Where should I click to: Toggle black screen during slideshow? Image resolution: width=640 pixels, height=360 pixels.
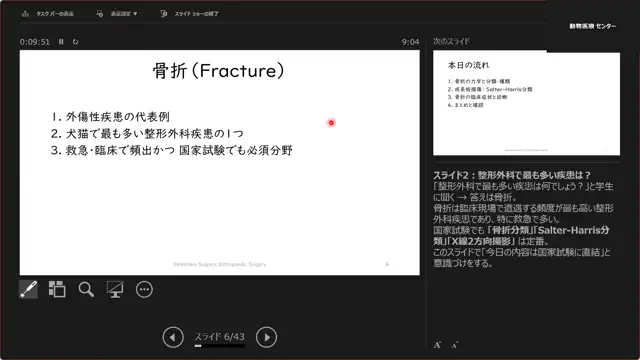pyautogui.click(x=115, y=289)
